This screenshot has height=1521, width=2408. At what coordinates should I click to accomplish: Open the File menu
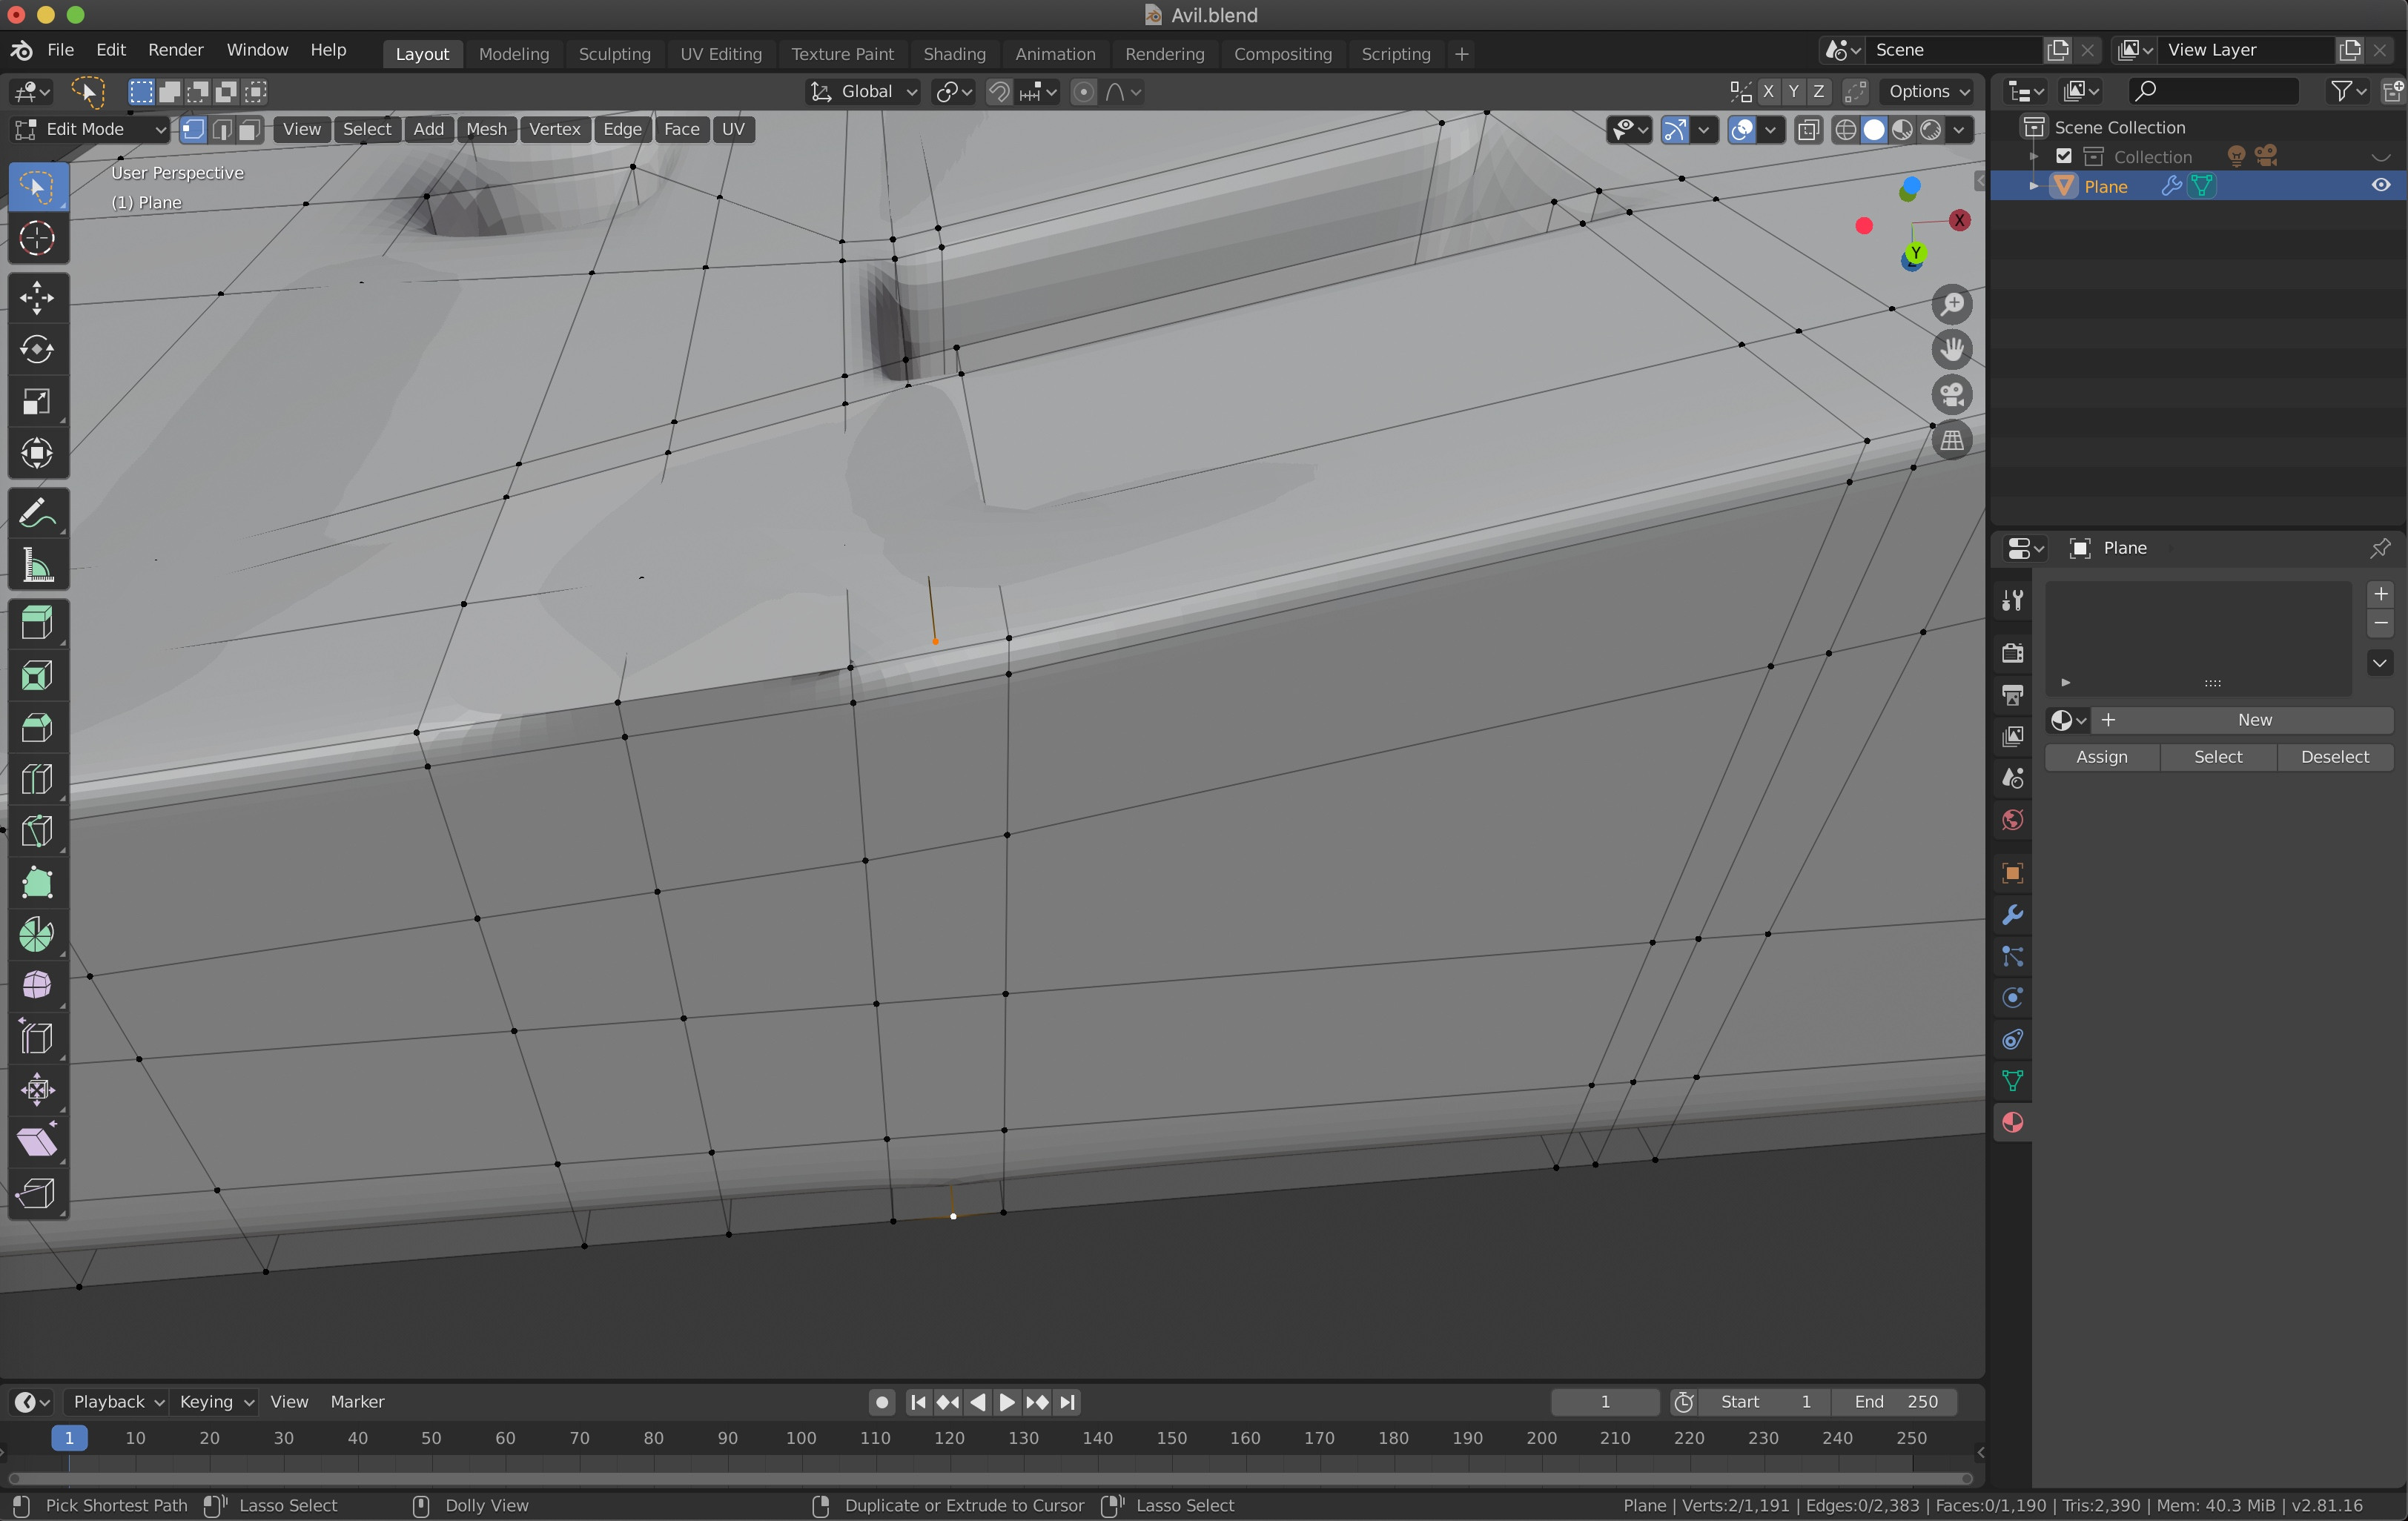click(61, 50)
